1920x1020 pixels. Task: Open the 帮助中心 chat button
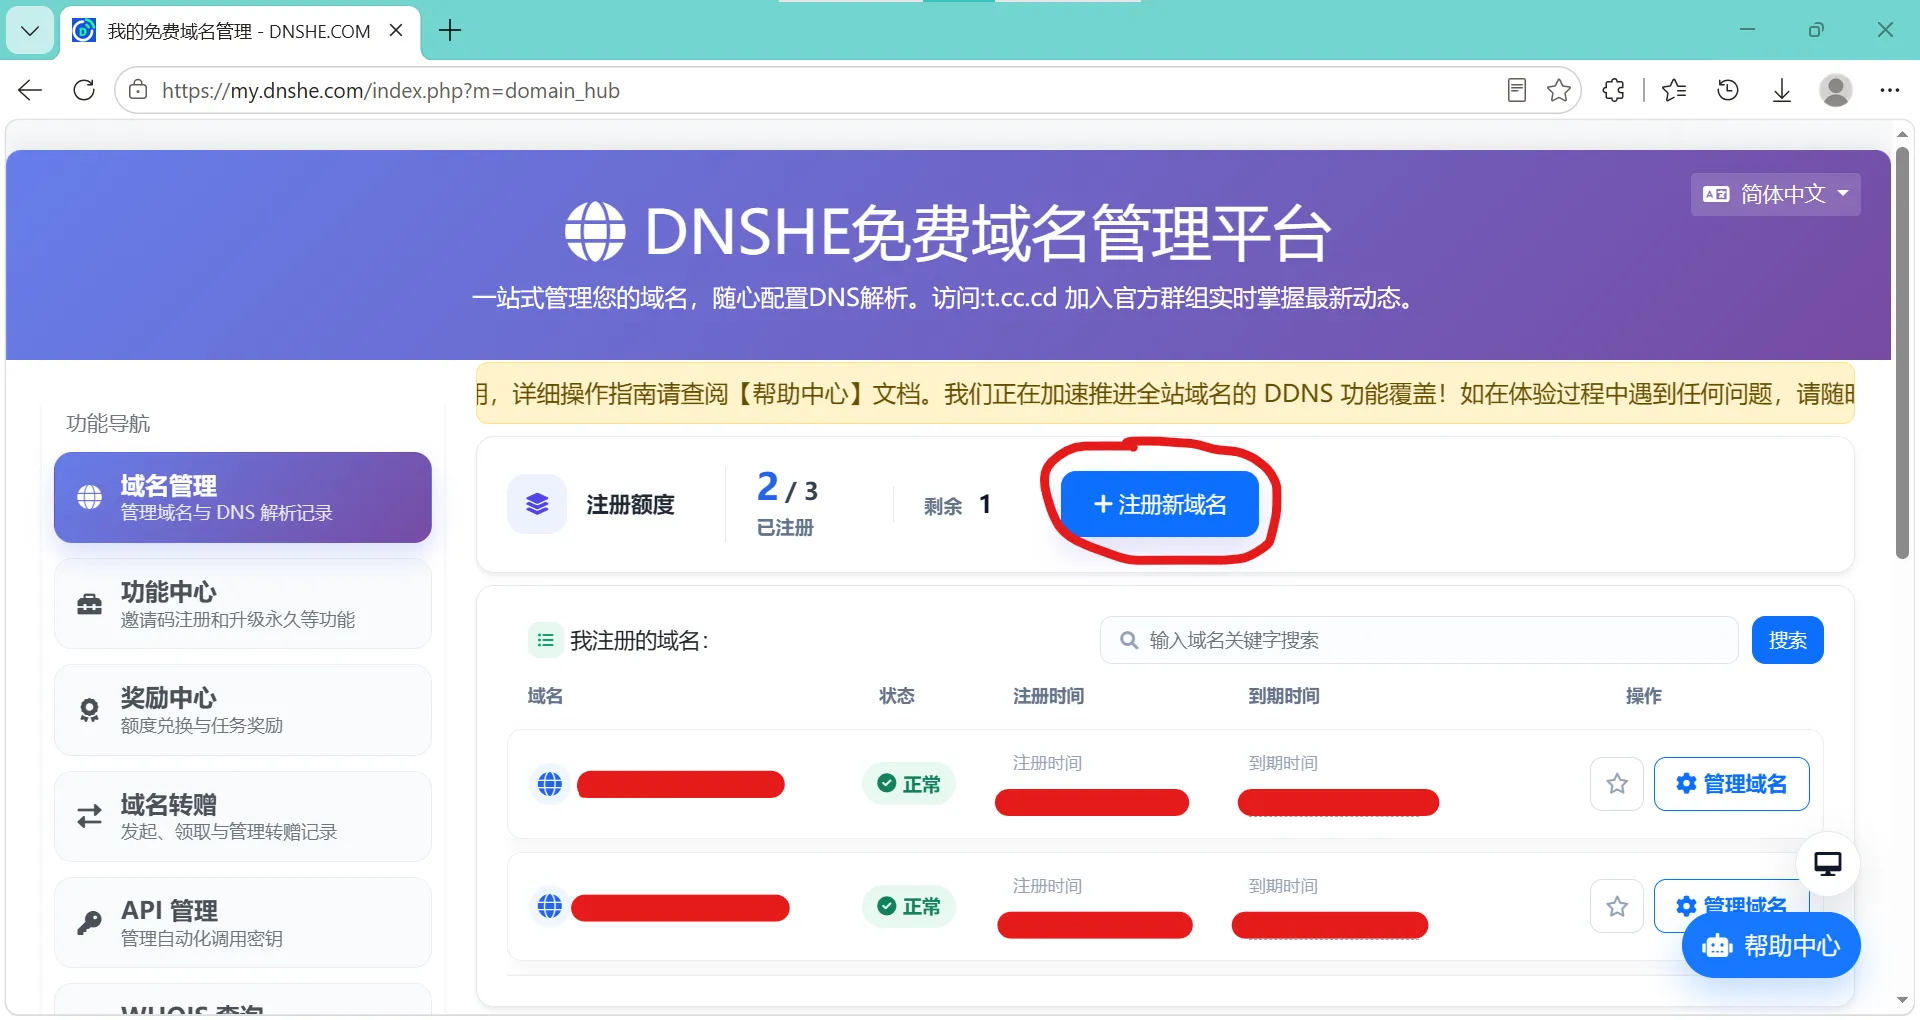pos(1771,945)
